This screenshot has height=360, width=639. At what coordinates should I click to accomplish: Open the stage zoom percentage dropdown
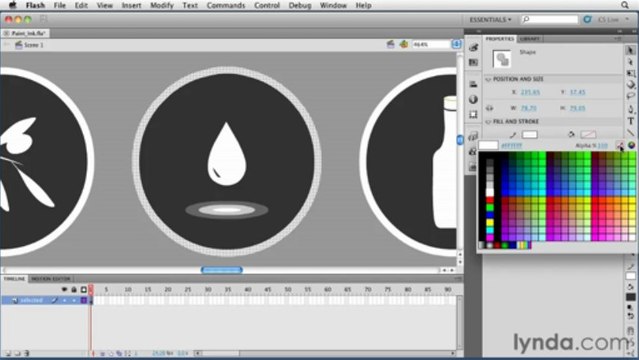click(x=456, y=44)
